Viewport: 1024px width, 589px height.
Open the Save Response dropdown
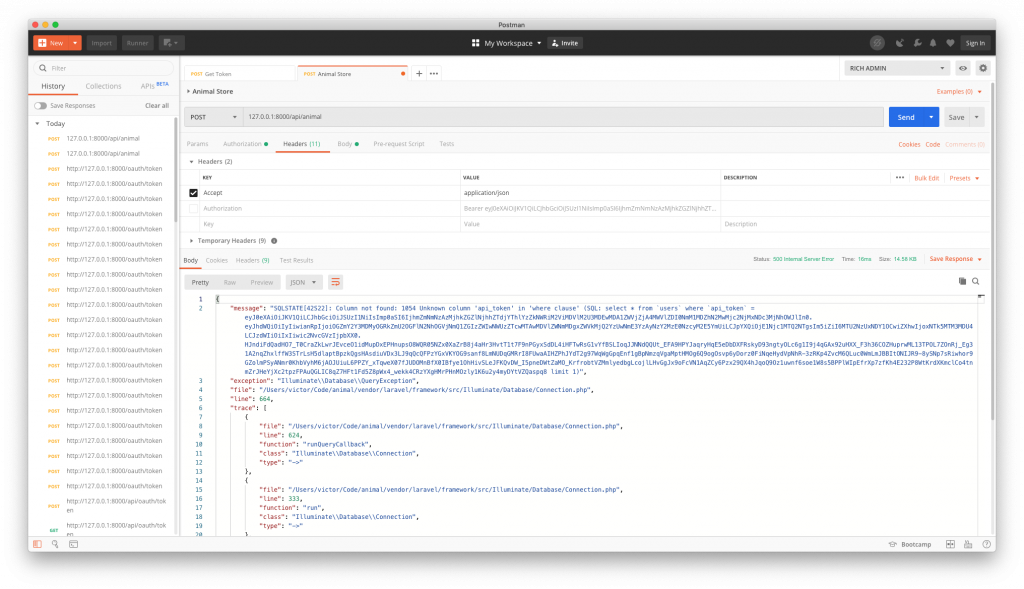click(955, 259)
